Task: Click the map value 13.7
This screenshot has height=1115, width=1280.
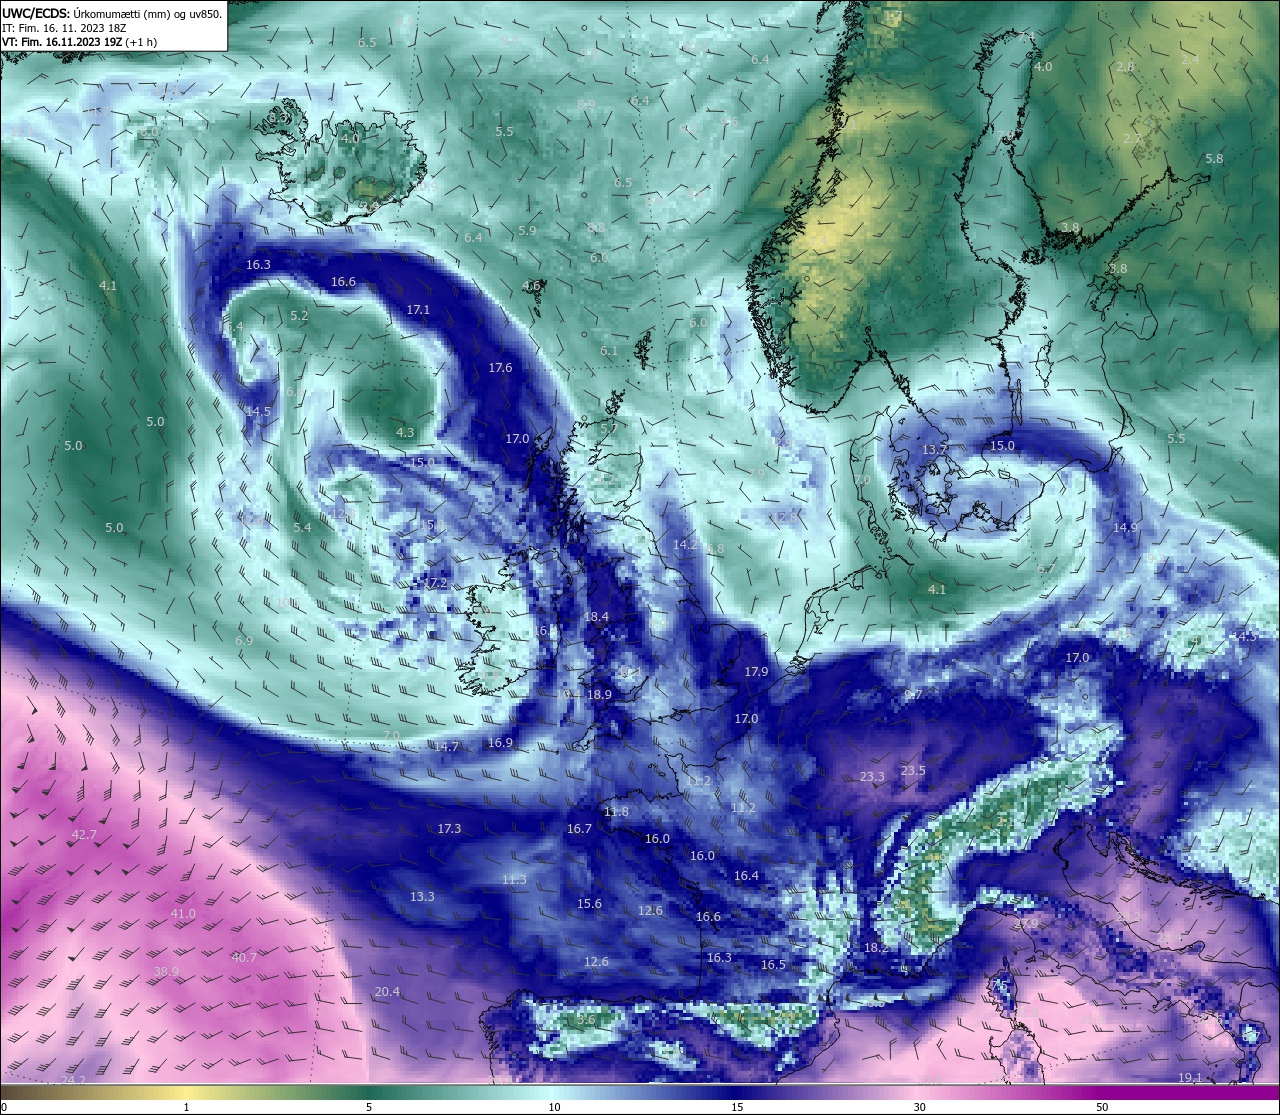Action: 934,449
